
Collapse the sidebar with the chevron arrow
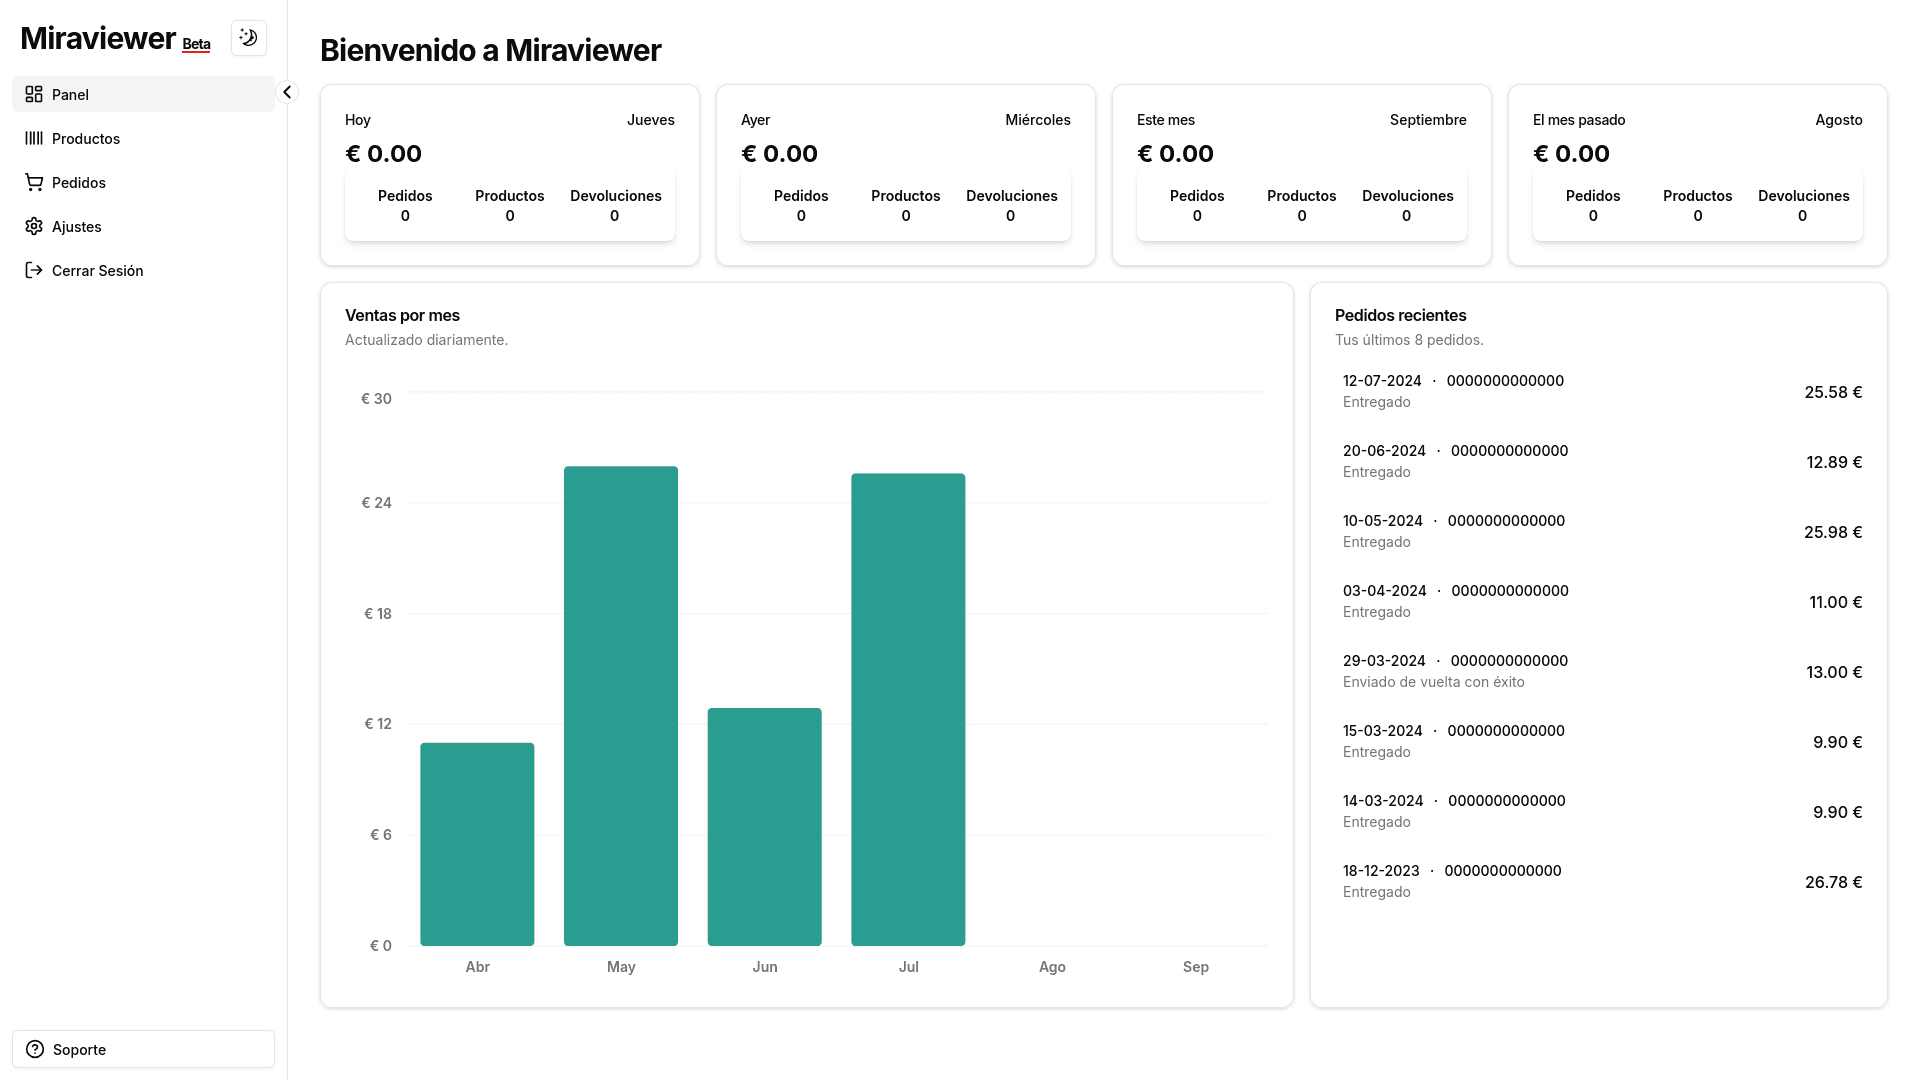(287, 92)
